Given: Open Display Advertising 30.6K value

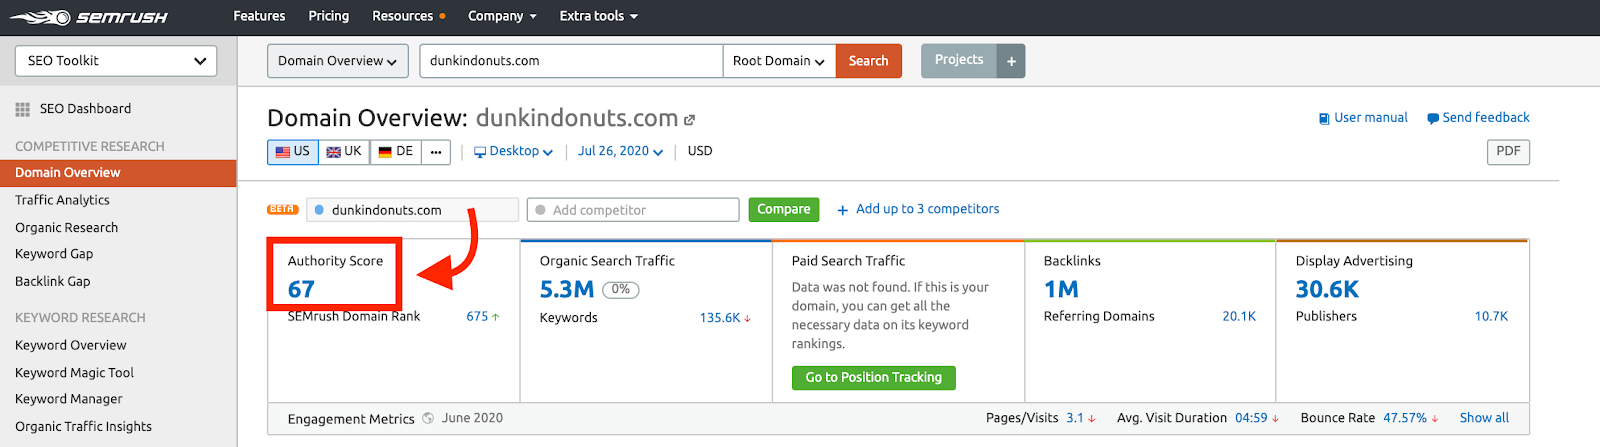Looking at the screenshot, I should pos(1327,290).
